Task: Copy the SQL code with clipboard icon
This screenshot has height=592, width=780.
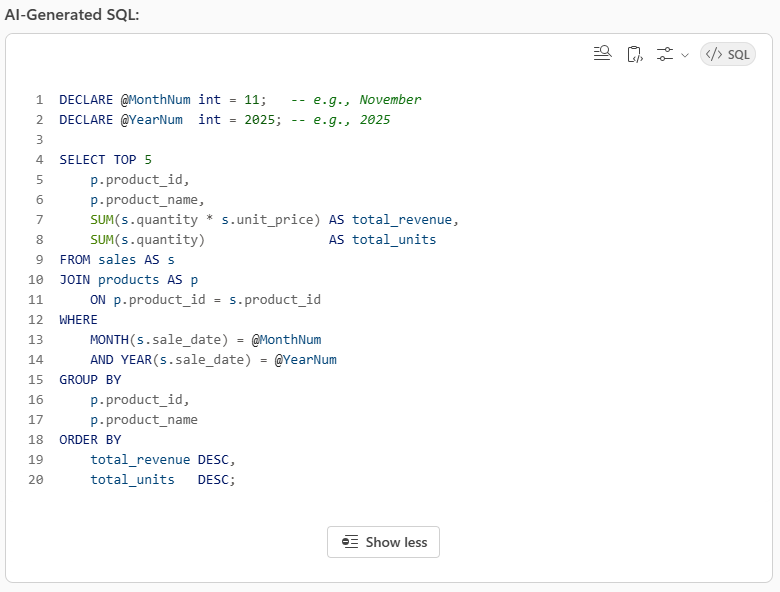Action: [x=634, y=54]
